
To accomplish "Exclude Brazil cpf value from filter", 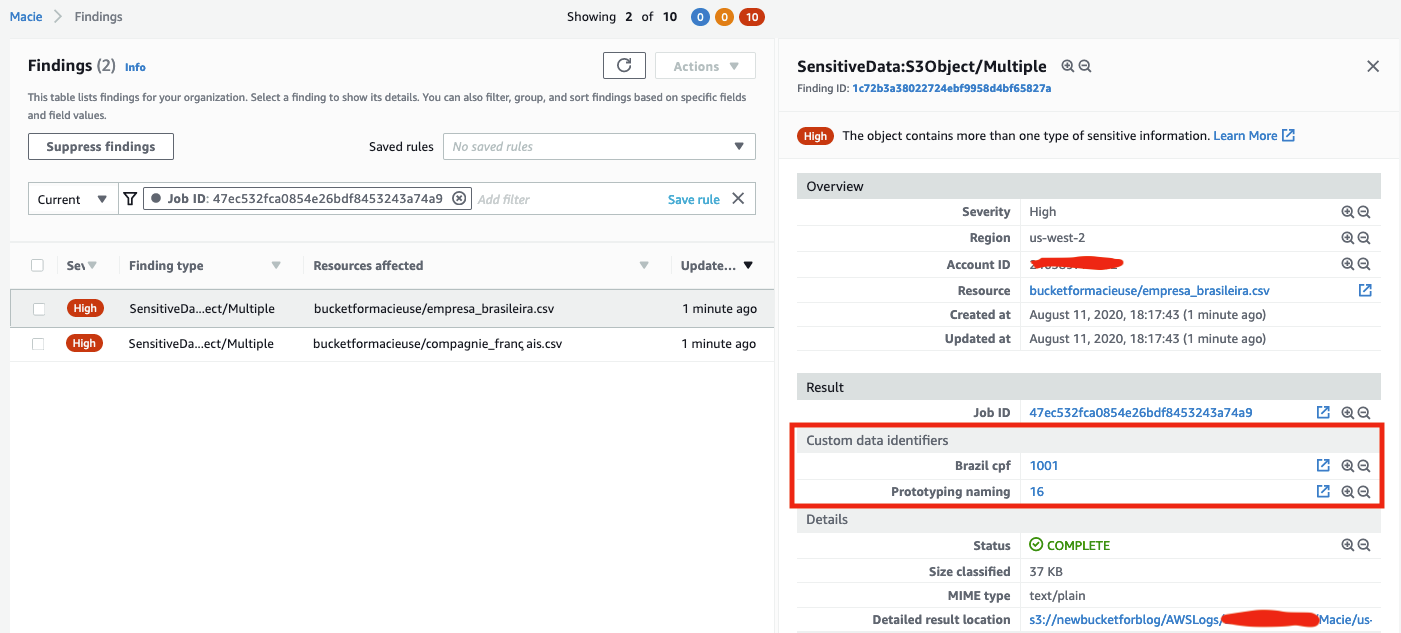I will pyautogui.click(x=1363, y=465).
